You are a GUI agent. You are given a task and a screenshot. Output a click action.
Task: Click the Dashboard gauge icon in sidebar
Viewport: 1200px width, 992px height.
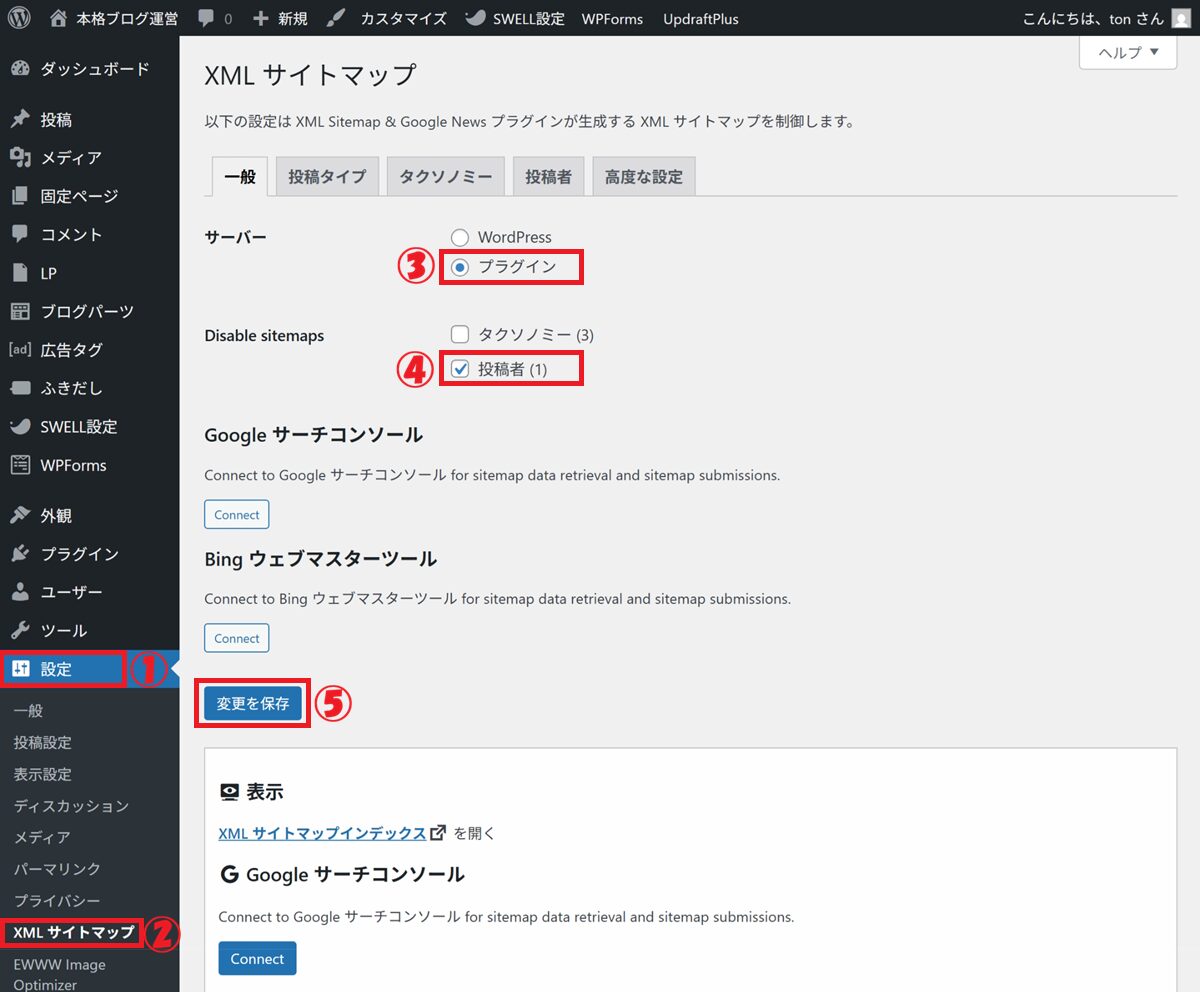coord(20,69)
